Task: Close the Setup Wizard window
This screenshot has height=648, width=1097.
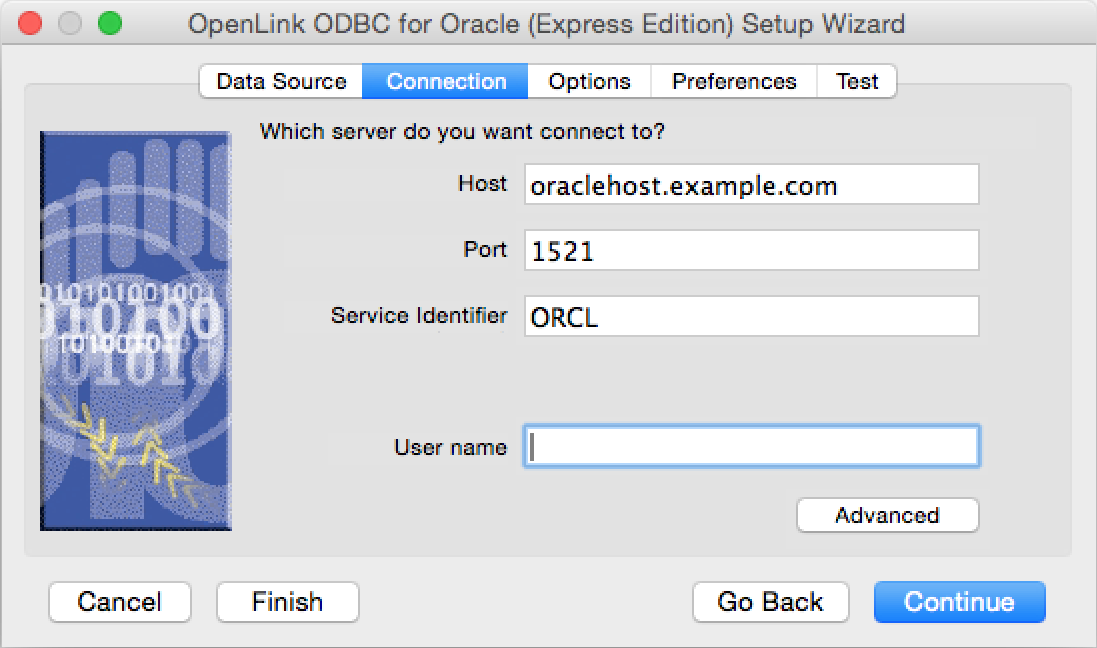Action: click(29, 23)
